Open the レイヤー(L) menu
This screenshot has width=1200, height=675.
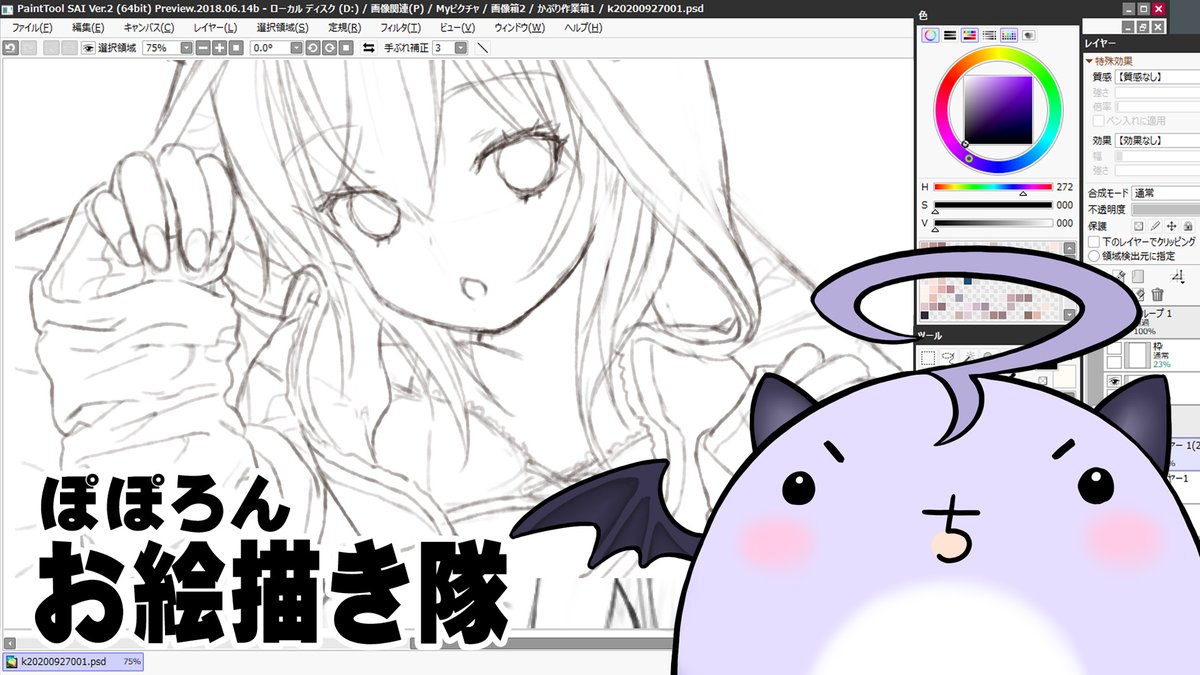coord(216,28)
